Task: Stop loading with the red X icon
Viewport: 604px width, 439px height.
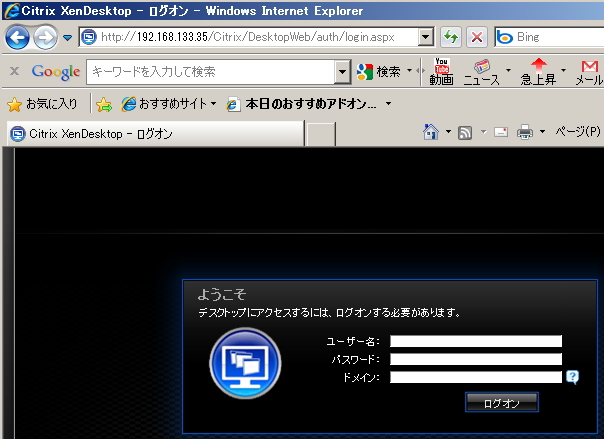Action: [477, 37]
